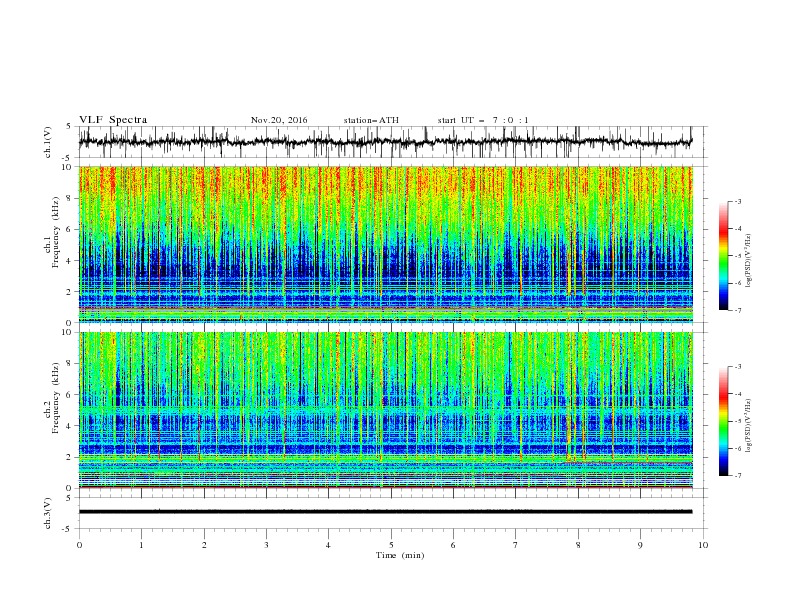792x612 pixels.
Task: Select the "start UT = 7 :0 :1" text
Action: point(483,120)
